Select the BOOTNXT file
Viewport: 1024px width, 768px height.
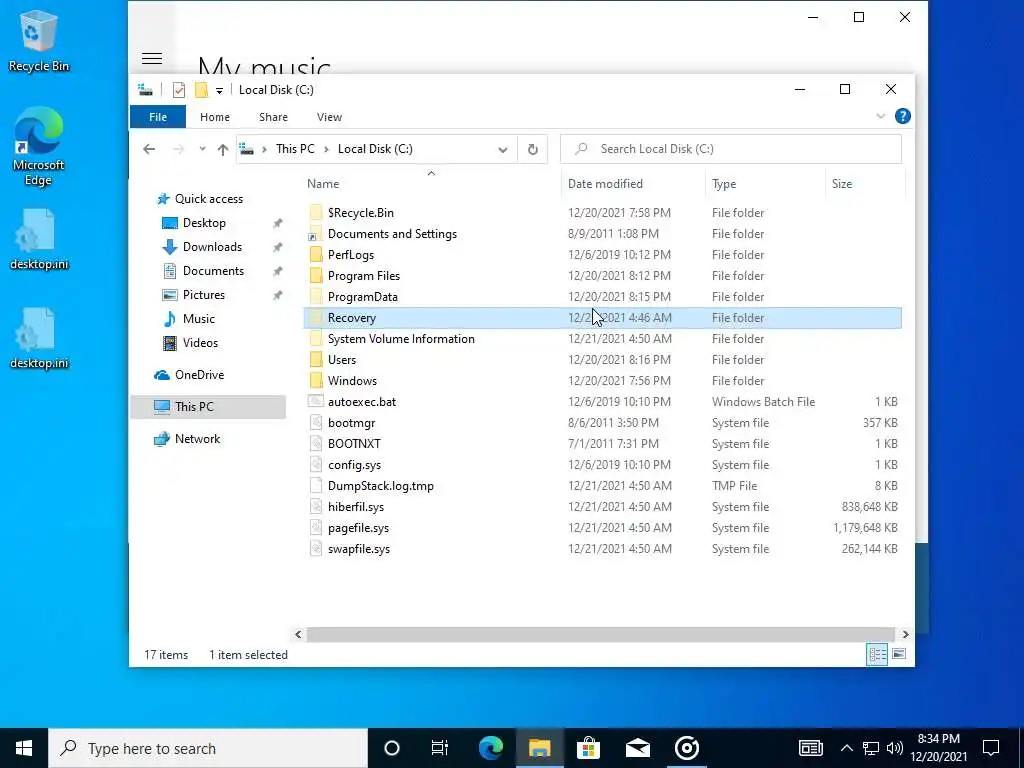click(354, 443)
